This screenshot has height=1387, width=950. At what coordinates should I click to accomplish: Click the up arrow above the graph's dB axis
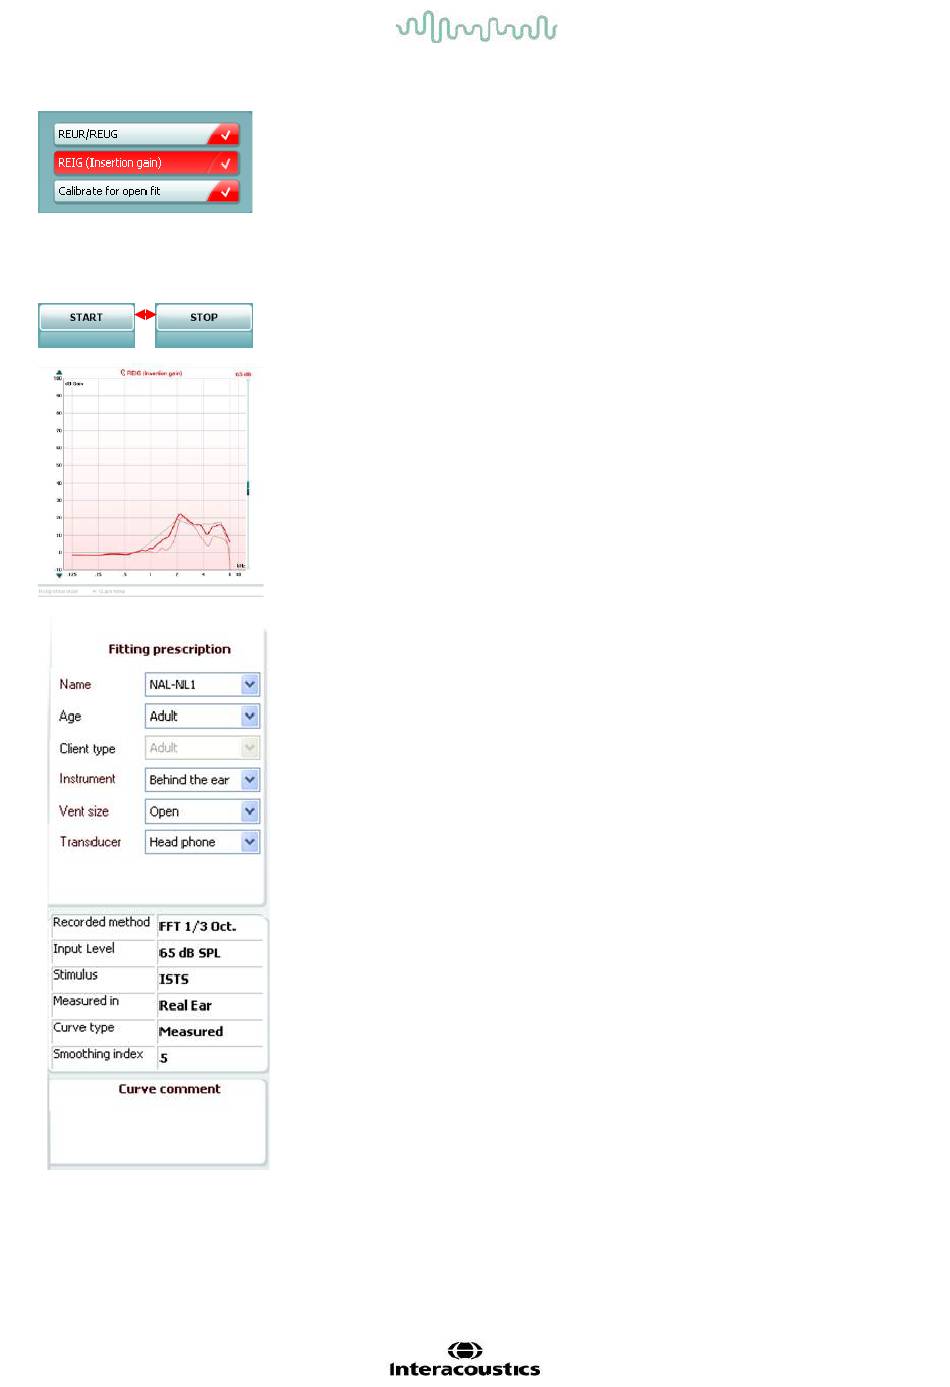click(x=58, y=372)
